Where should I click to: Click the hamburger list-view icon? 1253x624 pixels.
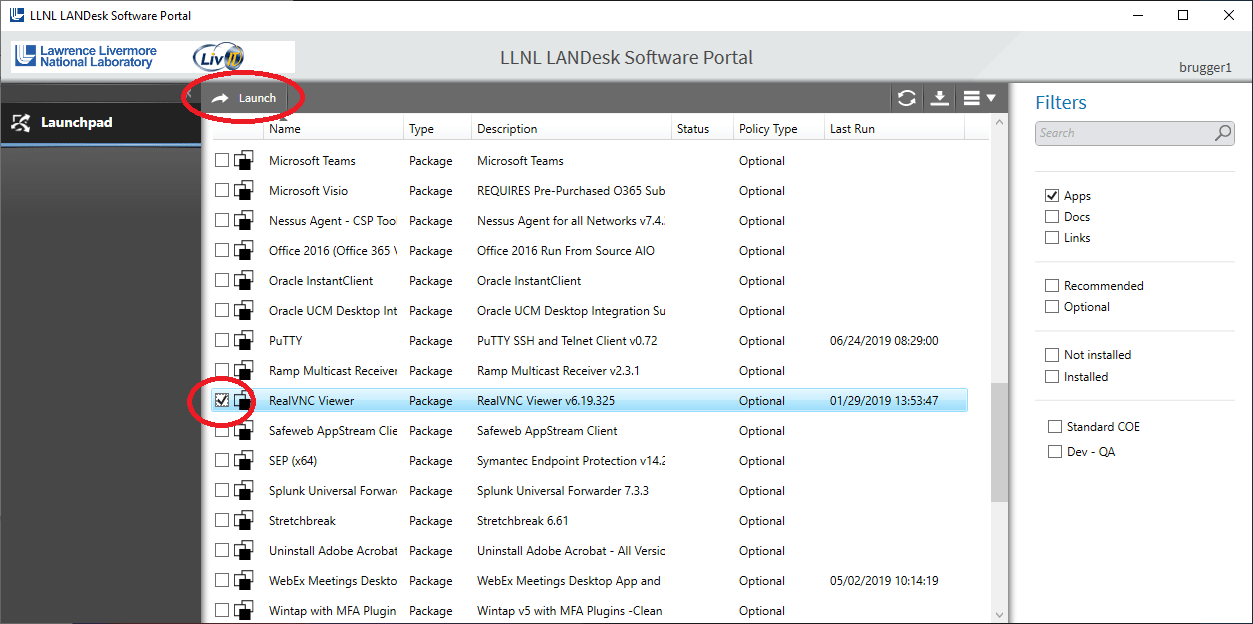point(970,97)
